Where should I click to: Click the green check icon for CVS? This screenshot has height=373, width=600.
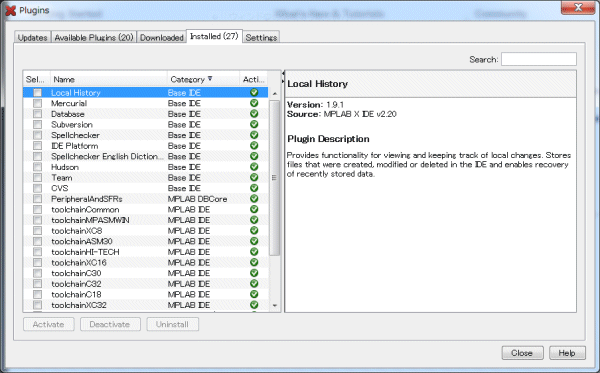[254, 188]
